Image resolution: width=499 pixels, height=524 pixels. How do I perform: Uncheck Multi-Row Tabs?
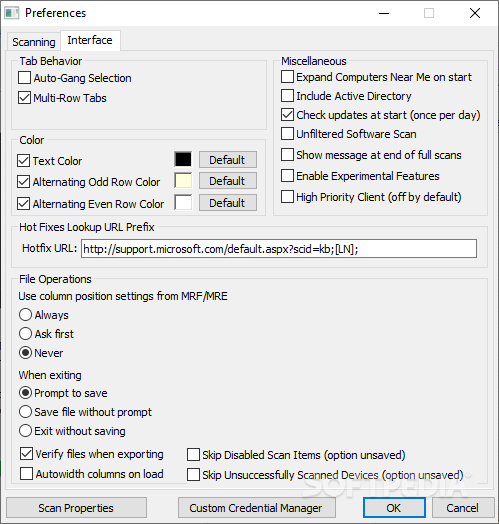coord(24,98)
